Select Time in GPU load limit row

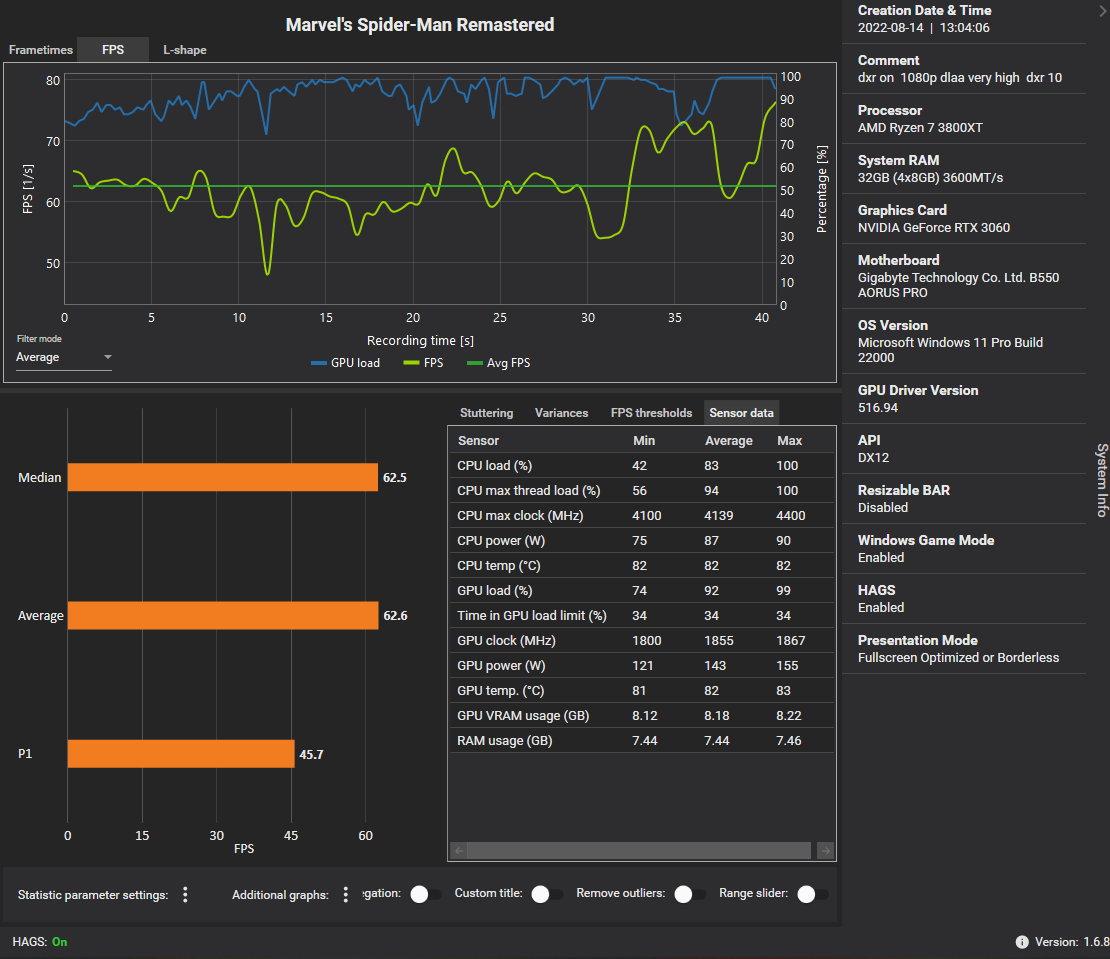pyautogui.click(x=641, y=616)
